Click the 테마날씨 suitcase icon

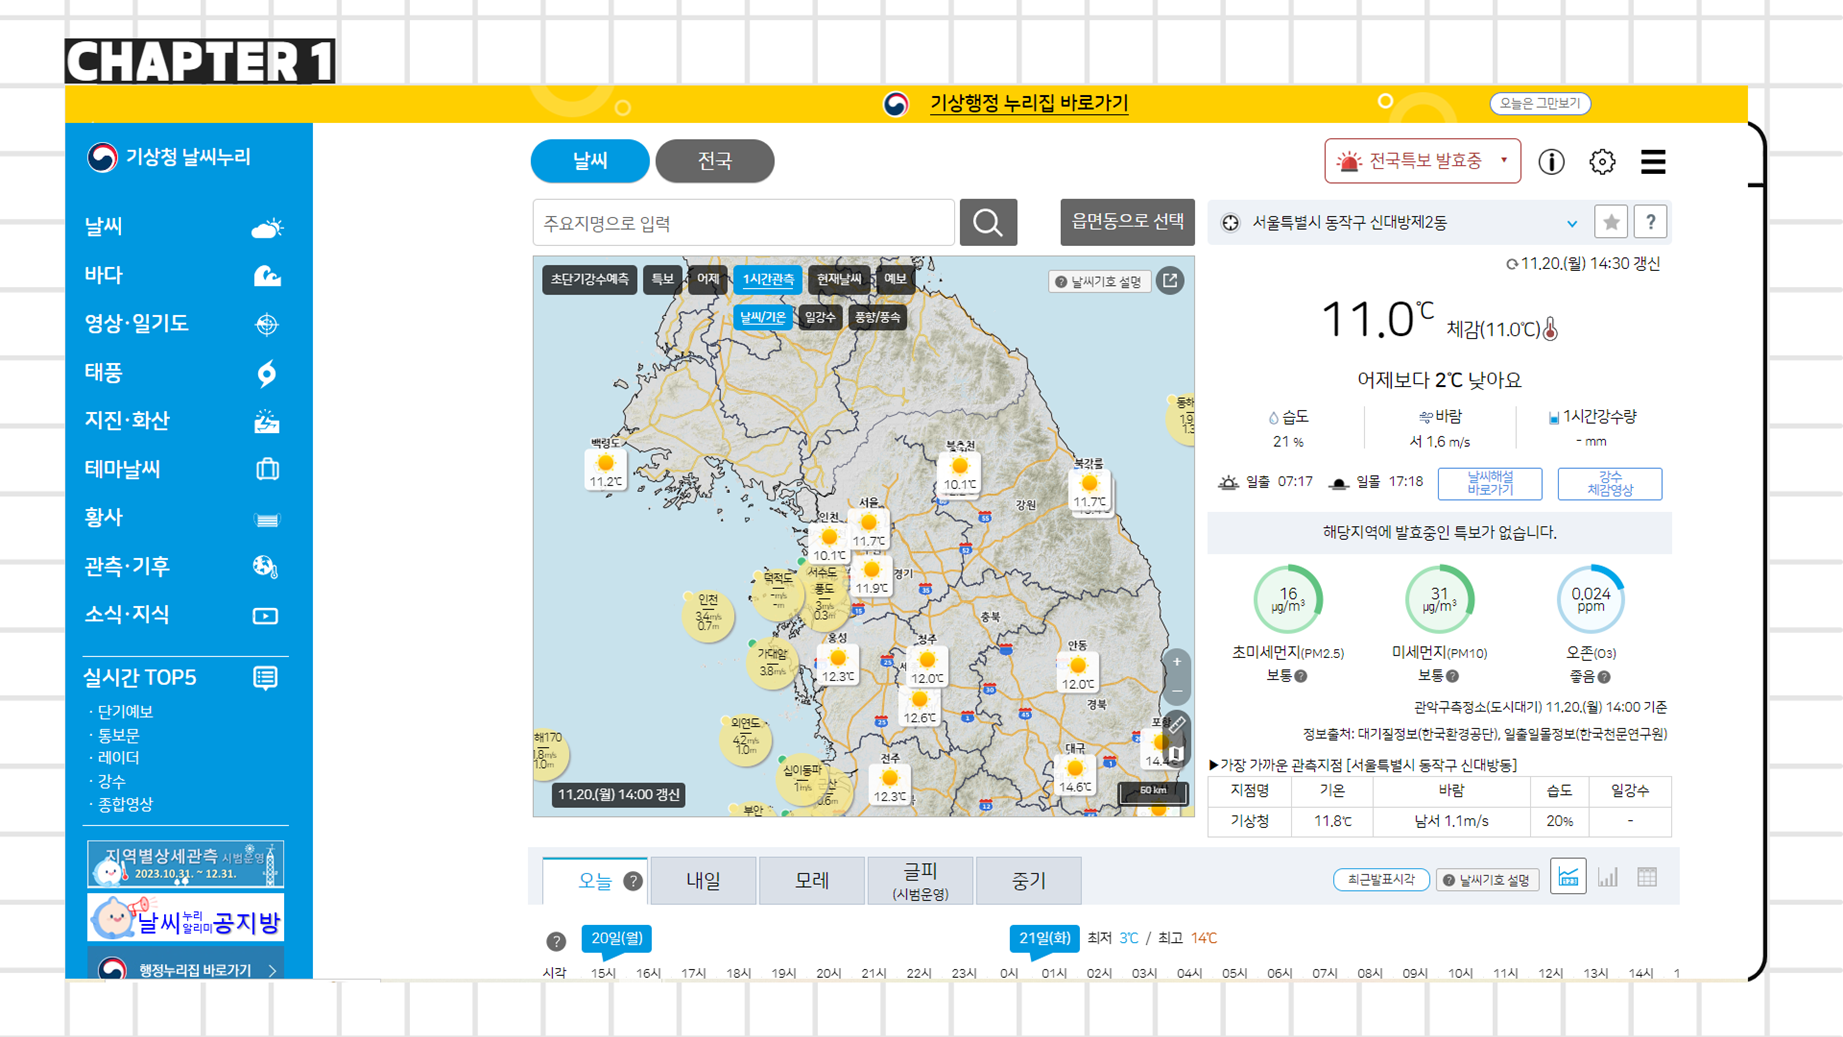click(266, 469)
